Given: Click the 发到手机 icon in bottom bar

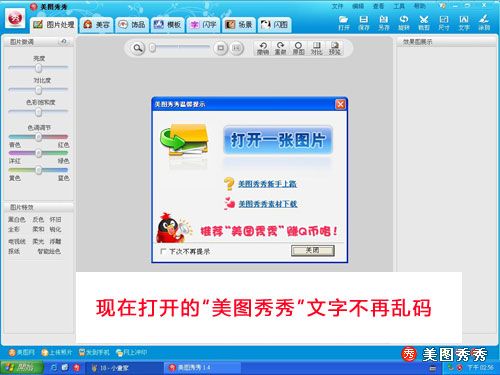Looking at the screenshot, I should [x=82, y=352].
